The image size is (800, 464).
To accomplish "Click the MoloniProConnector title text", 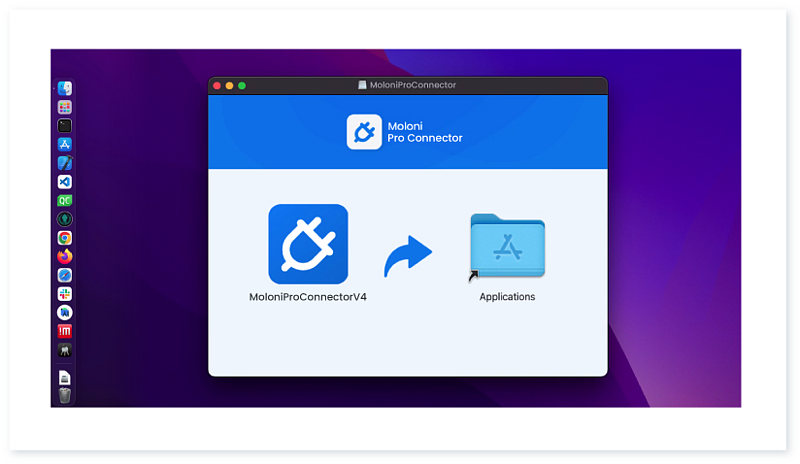I will (x=413, y=85).
